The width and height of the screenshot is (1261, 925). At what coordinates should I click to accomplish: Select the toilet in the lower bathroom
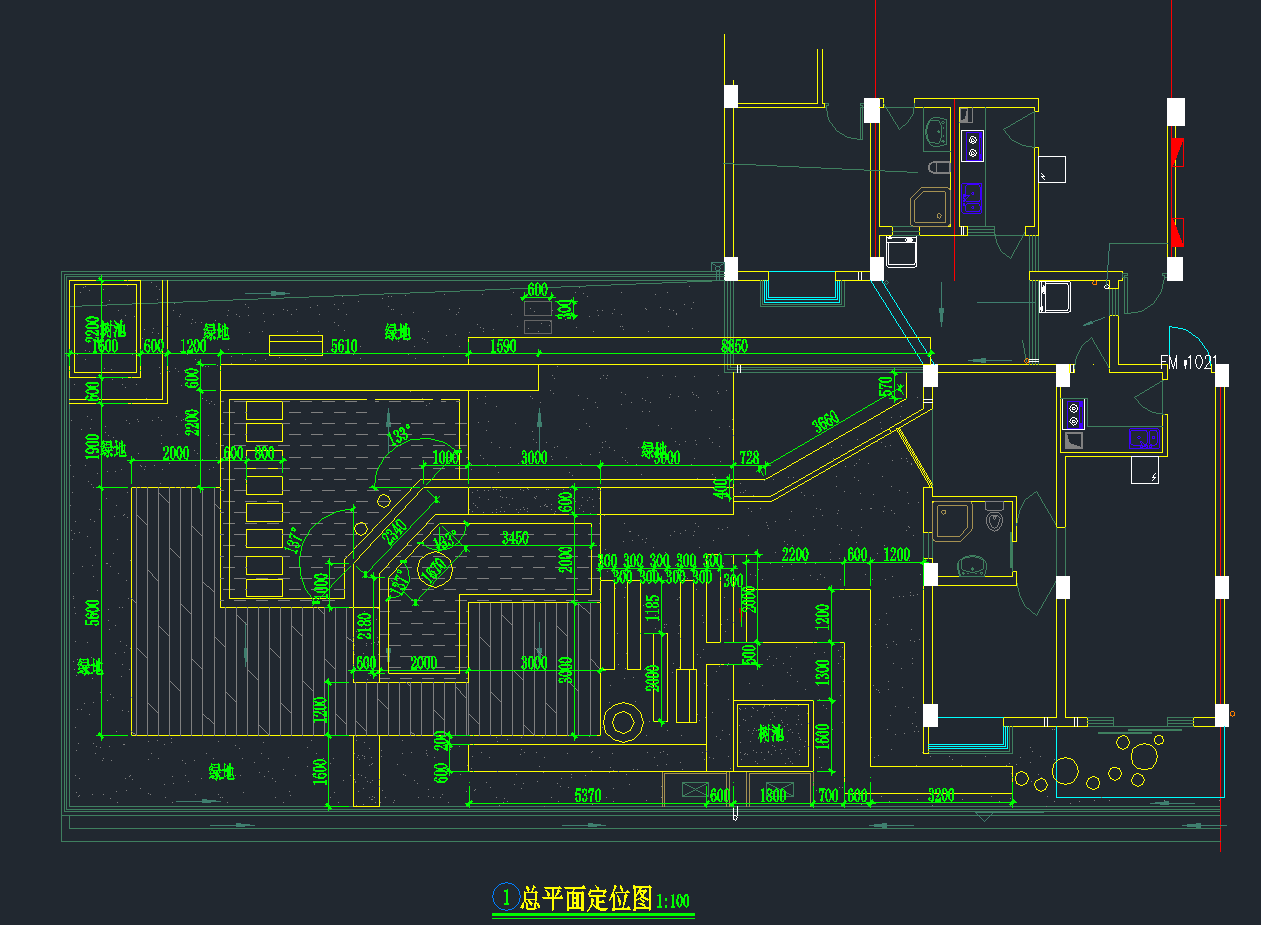[x=994, y=520]
